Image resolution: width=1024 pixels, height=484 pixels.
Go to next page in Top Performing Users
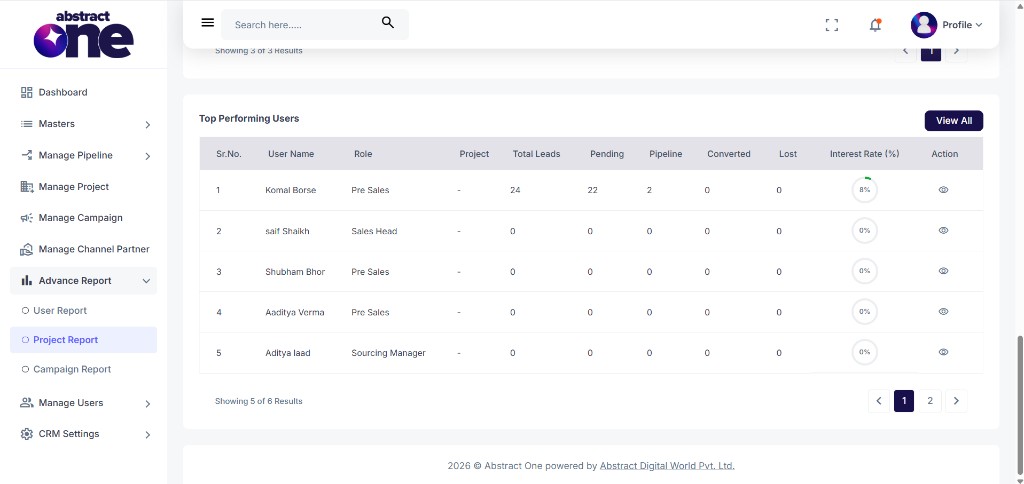coord(956,401)
